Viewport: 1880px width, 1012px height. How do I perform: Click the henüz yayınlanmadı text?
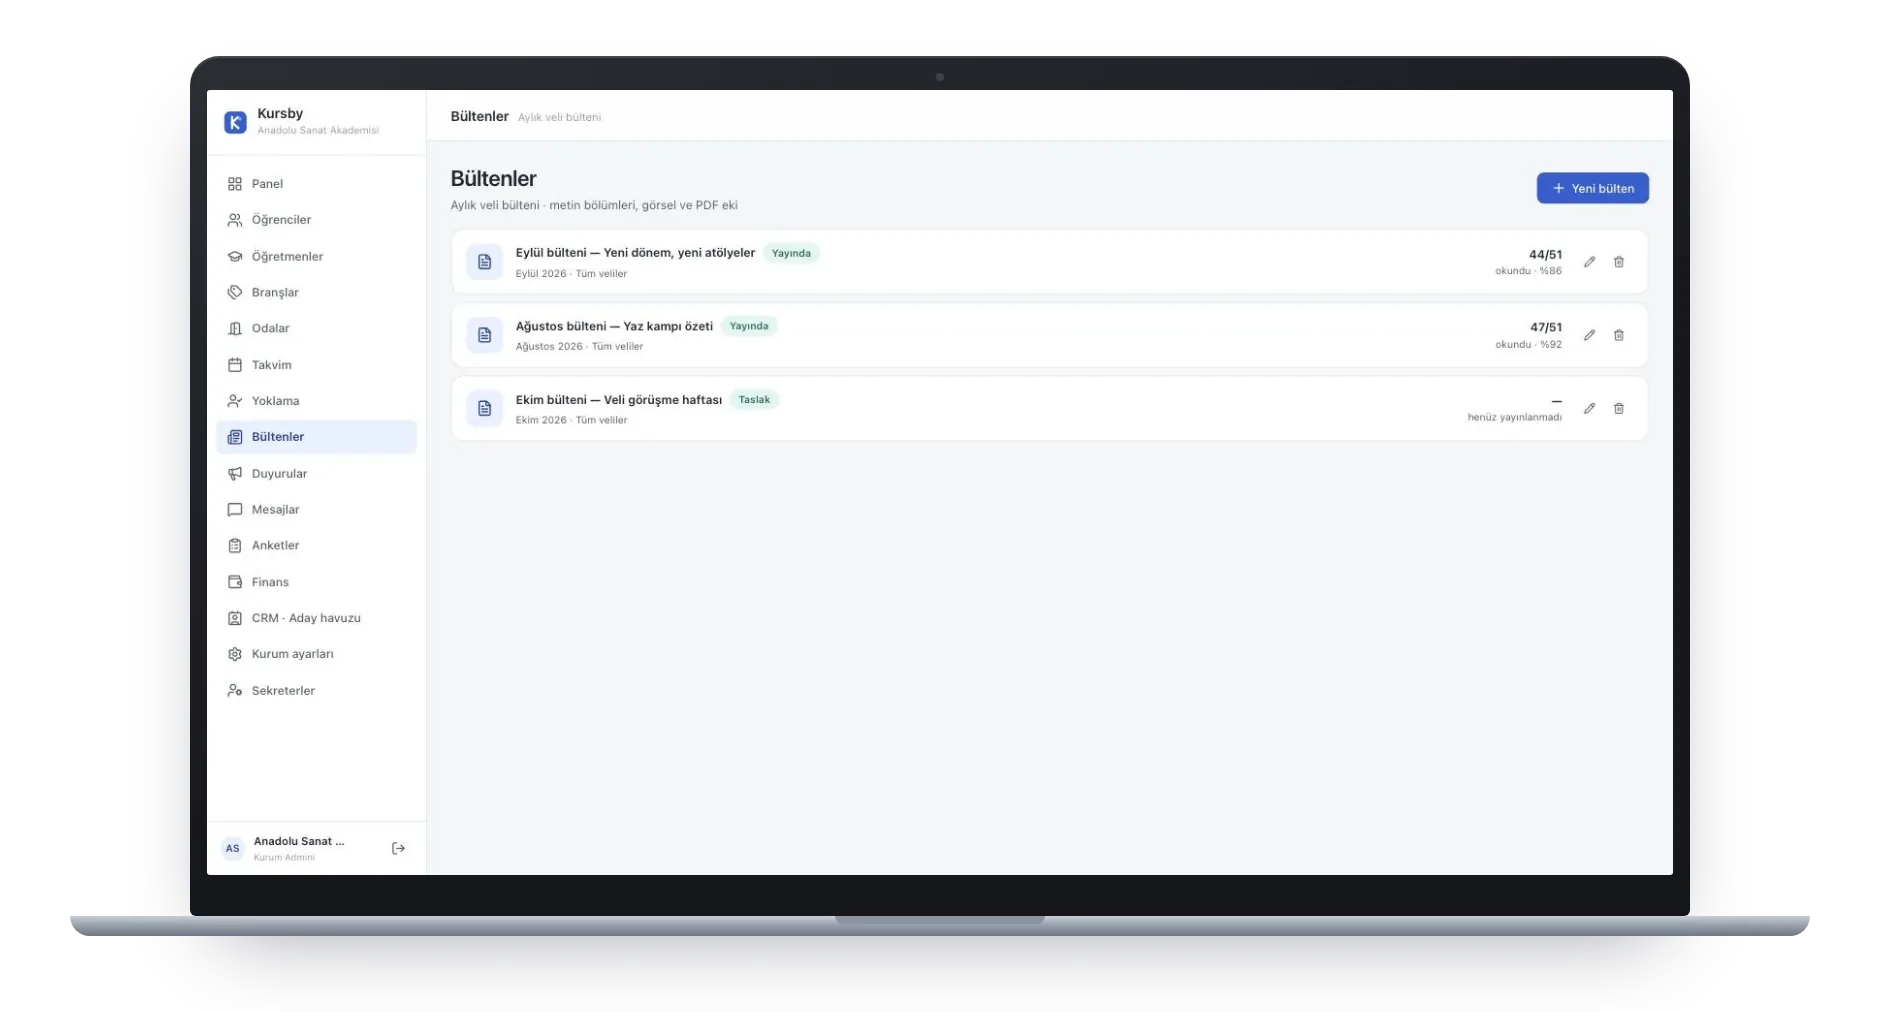[x=1514, y=417]
